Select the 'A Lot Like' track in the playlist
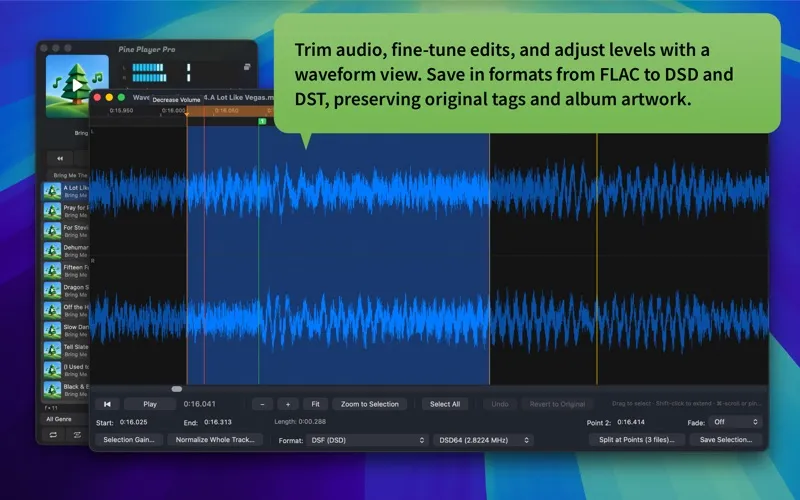The width and height of the screenshot is (800, 500). [65, 191]
